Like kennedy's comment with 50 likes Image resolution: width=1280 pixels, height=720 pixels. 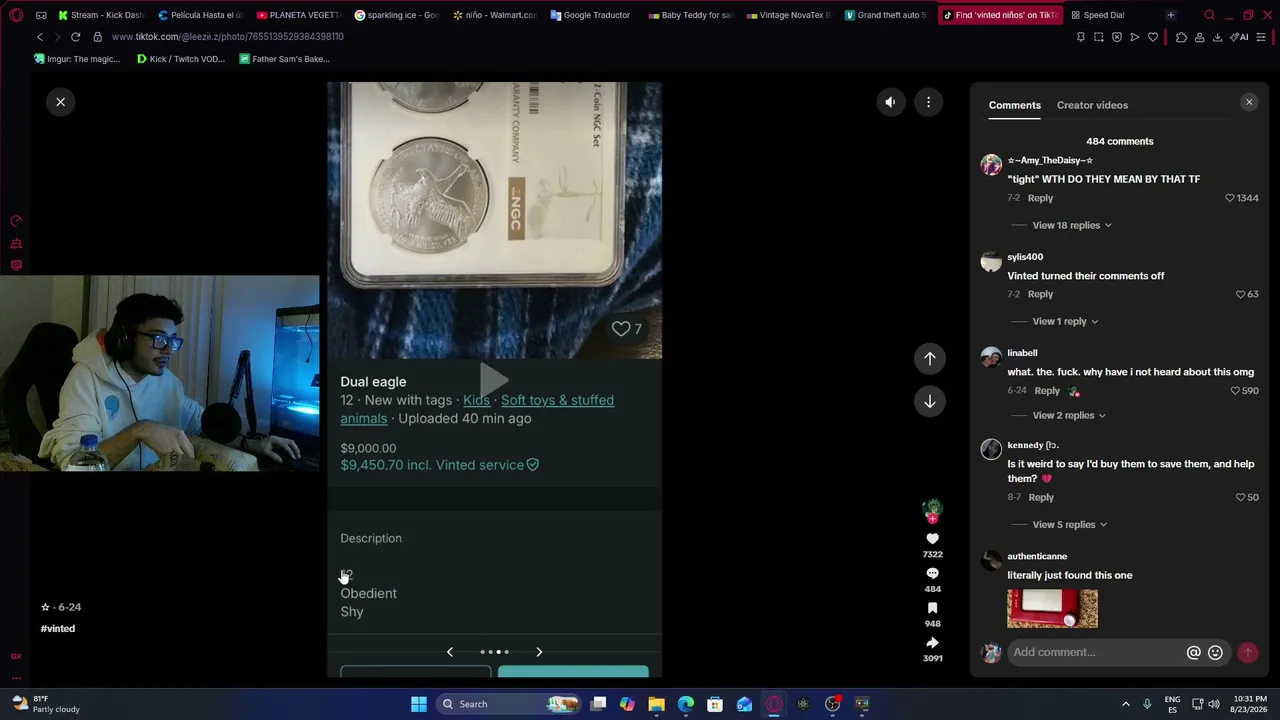coord(1241,497)
